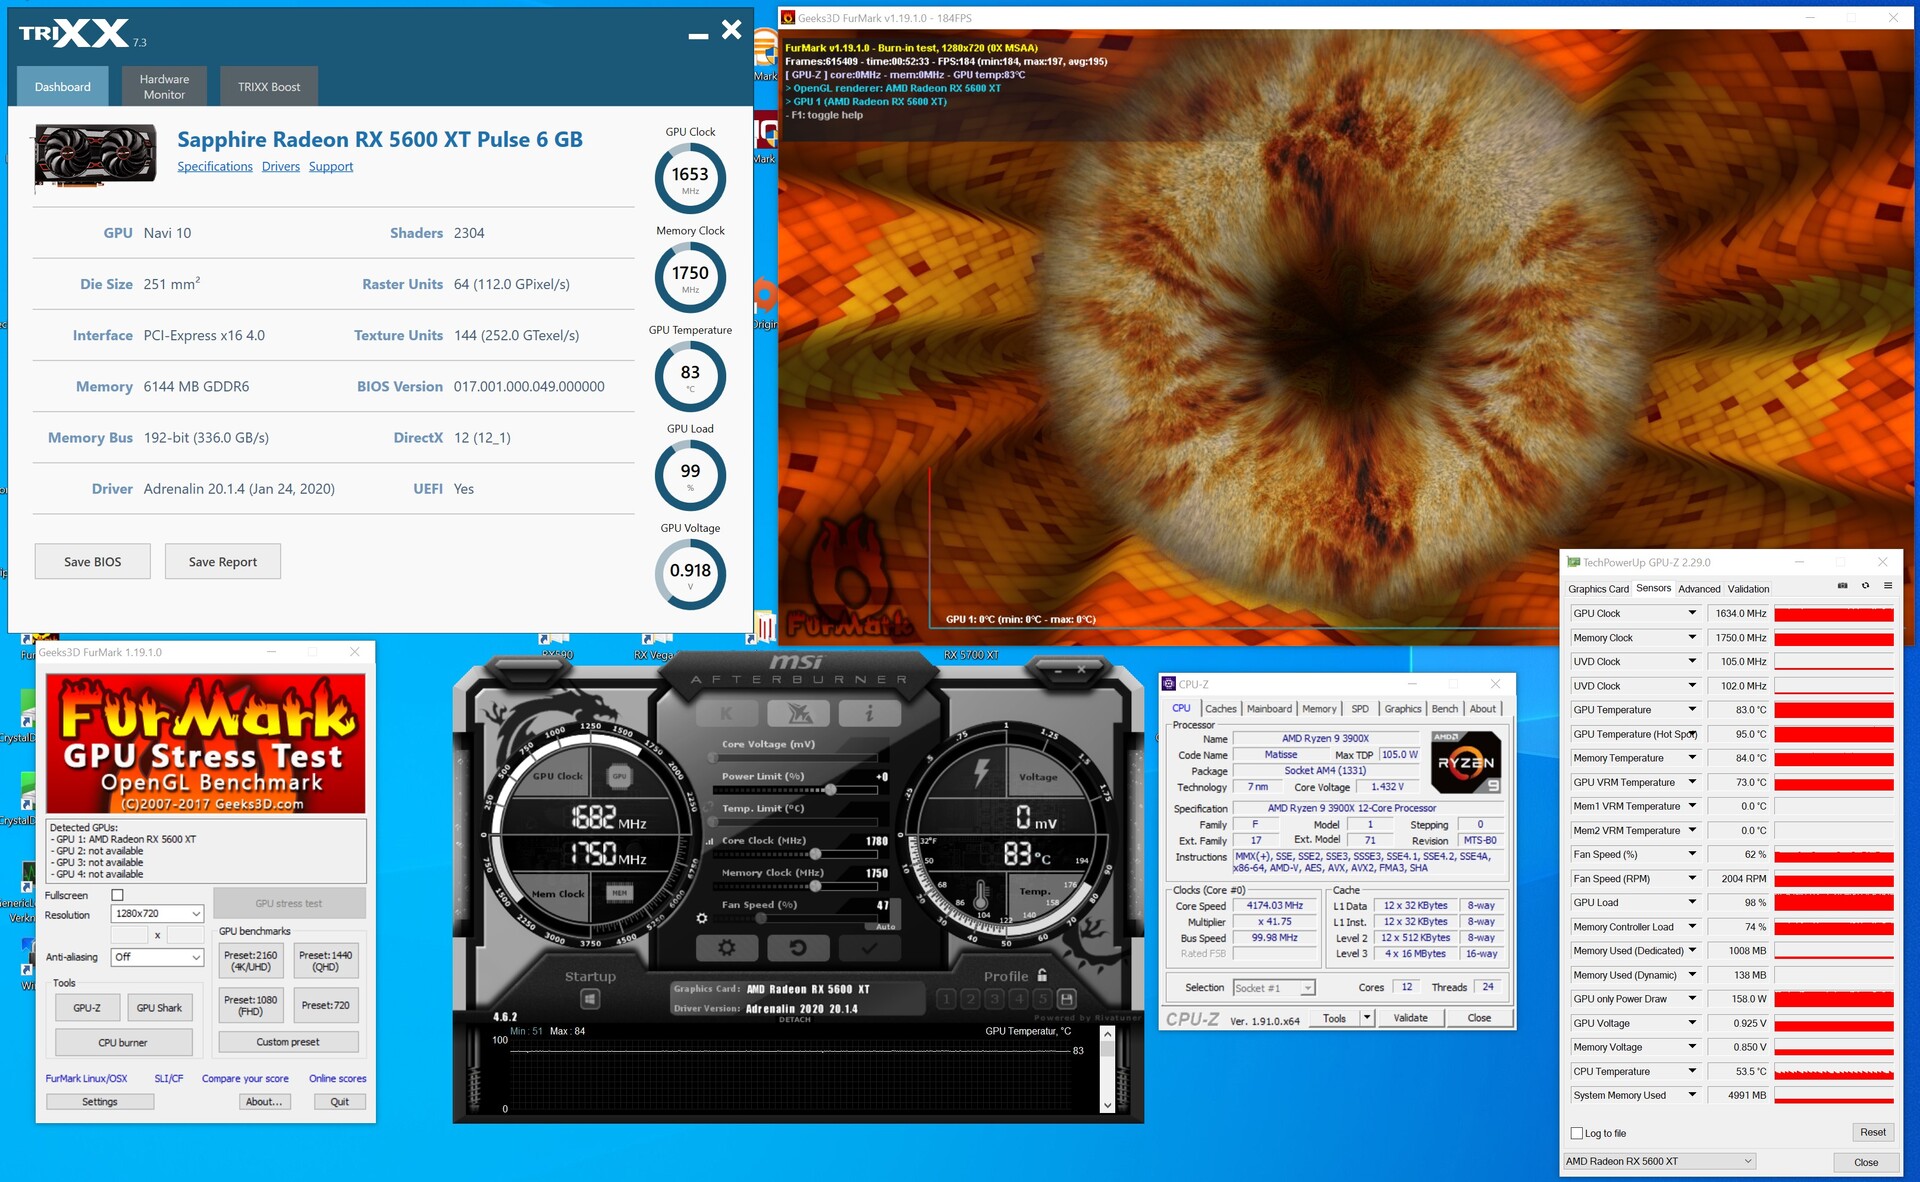The height and width of the screenshot is (1182, 1920).
Task: Enable Log to file in GPU-Z
Action: [x=1577, y=1133]
